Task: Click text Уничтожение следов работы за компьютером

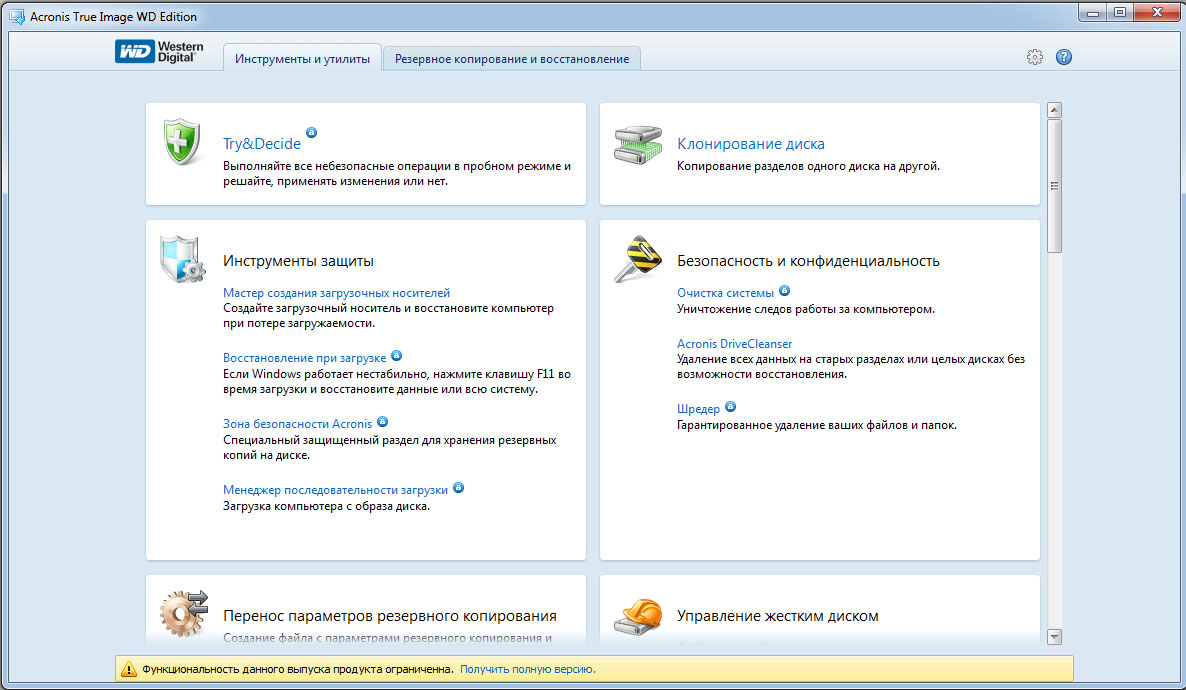Action: click(806, 309)
